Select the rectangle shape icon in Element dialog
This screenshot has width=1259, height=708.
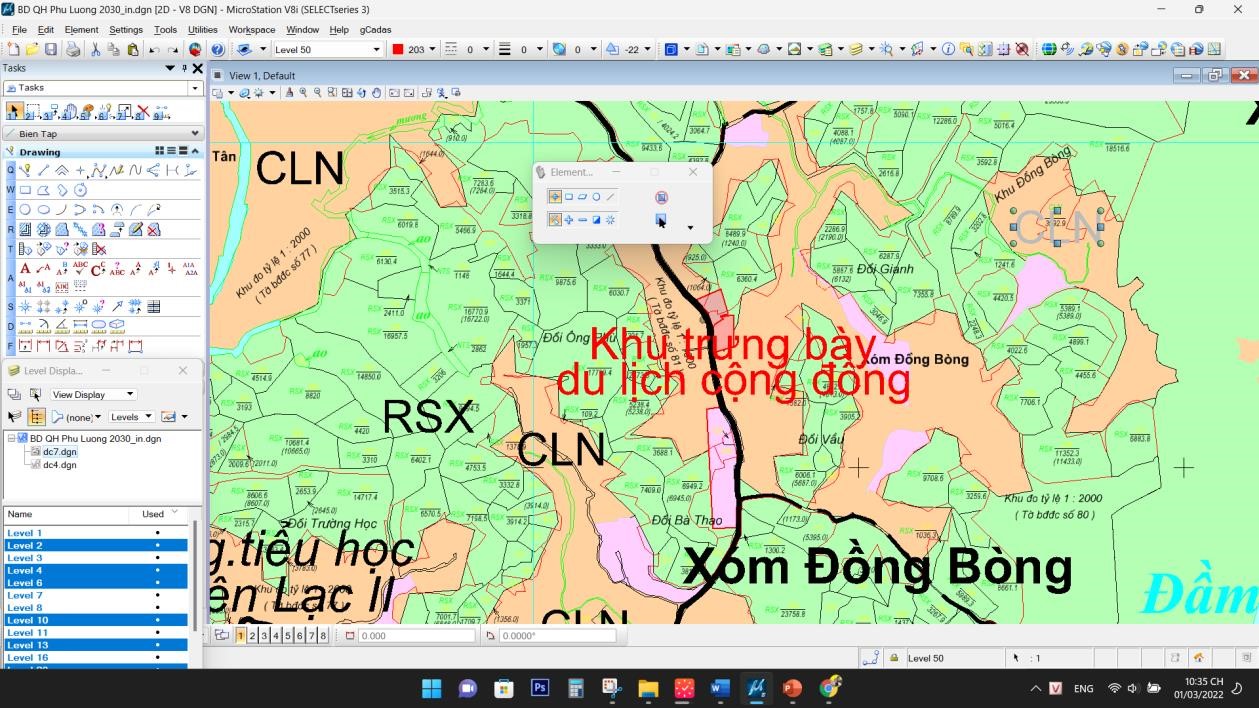pos(570,197)
